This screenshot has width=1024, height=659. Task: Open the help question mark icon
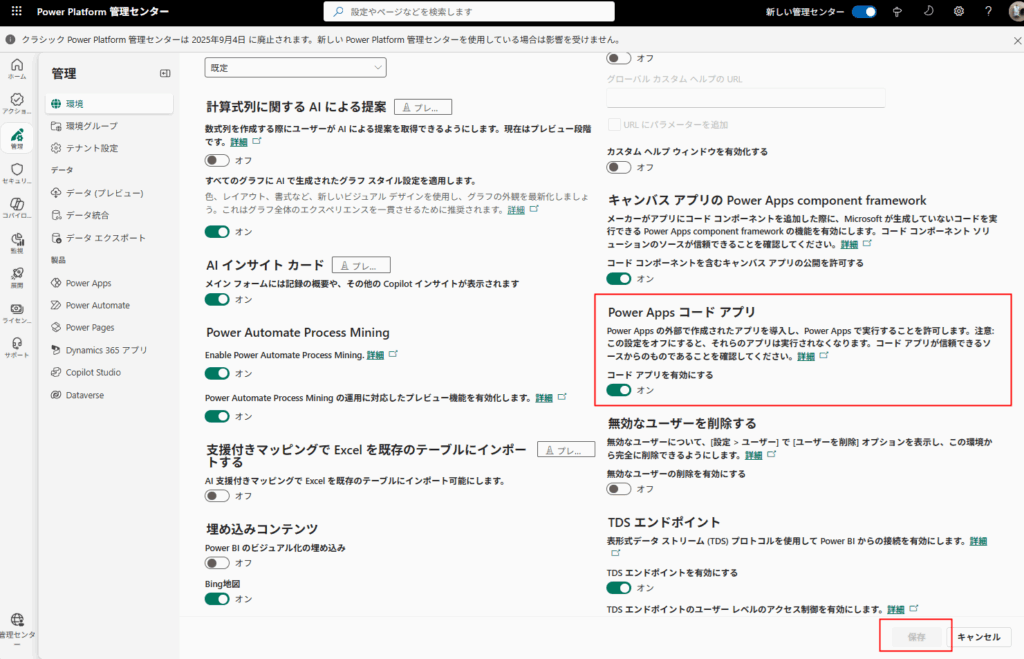[988, 11]
